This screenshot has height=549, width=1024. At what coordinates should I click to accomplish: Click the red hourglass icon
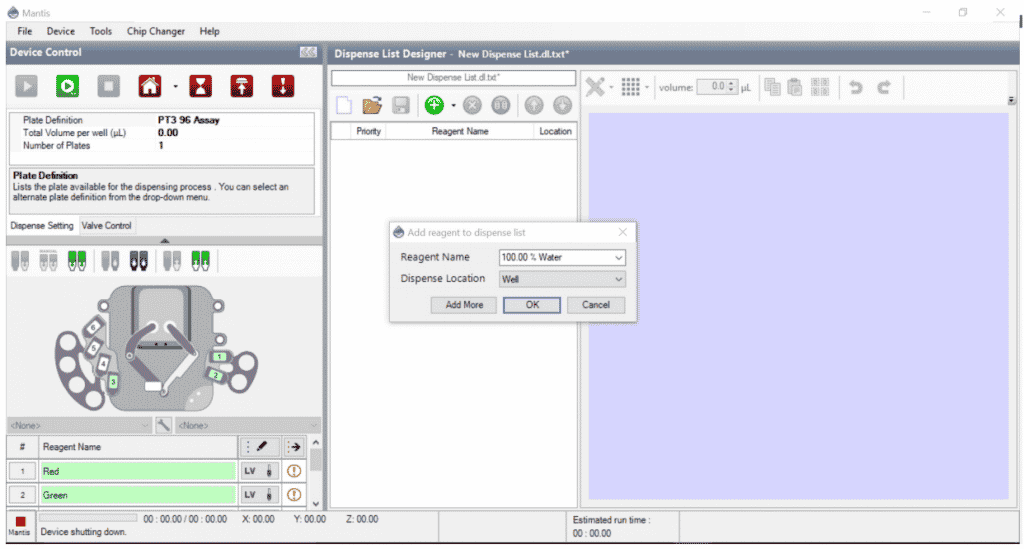(x=203, y=86)
